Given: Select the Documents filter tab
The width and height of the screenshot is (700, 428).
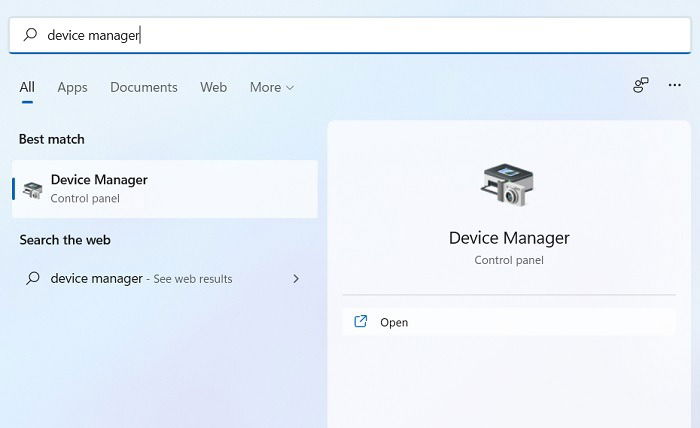Looking at the screenshot, I should (x=144, y=87).
